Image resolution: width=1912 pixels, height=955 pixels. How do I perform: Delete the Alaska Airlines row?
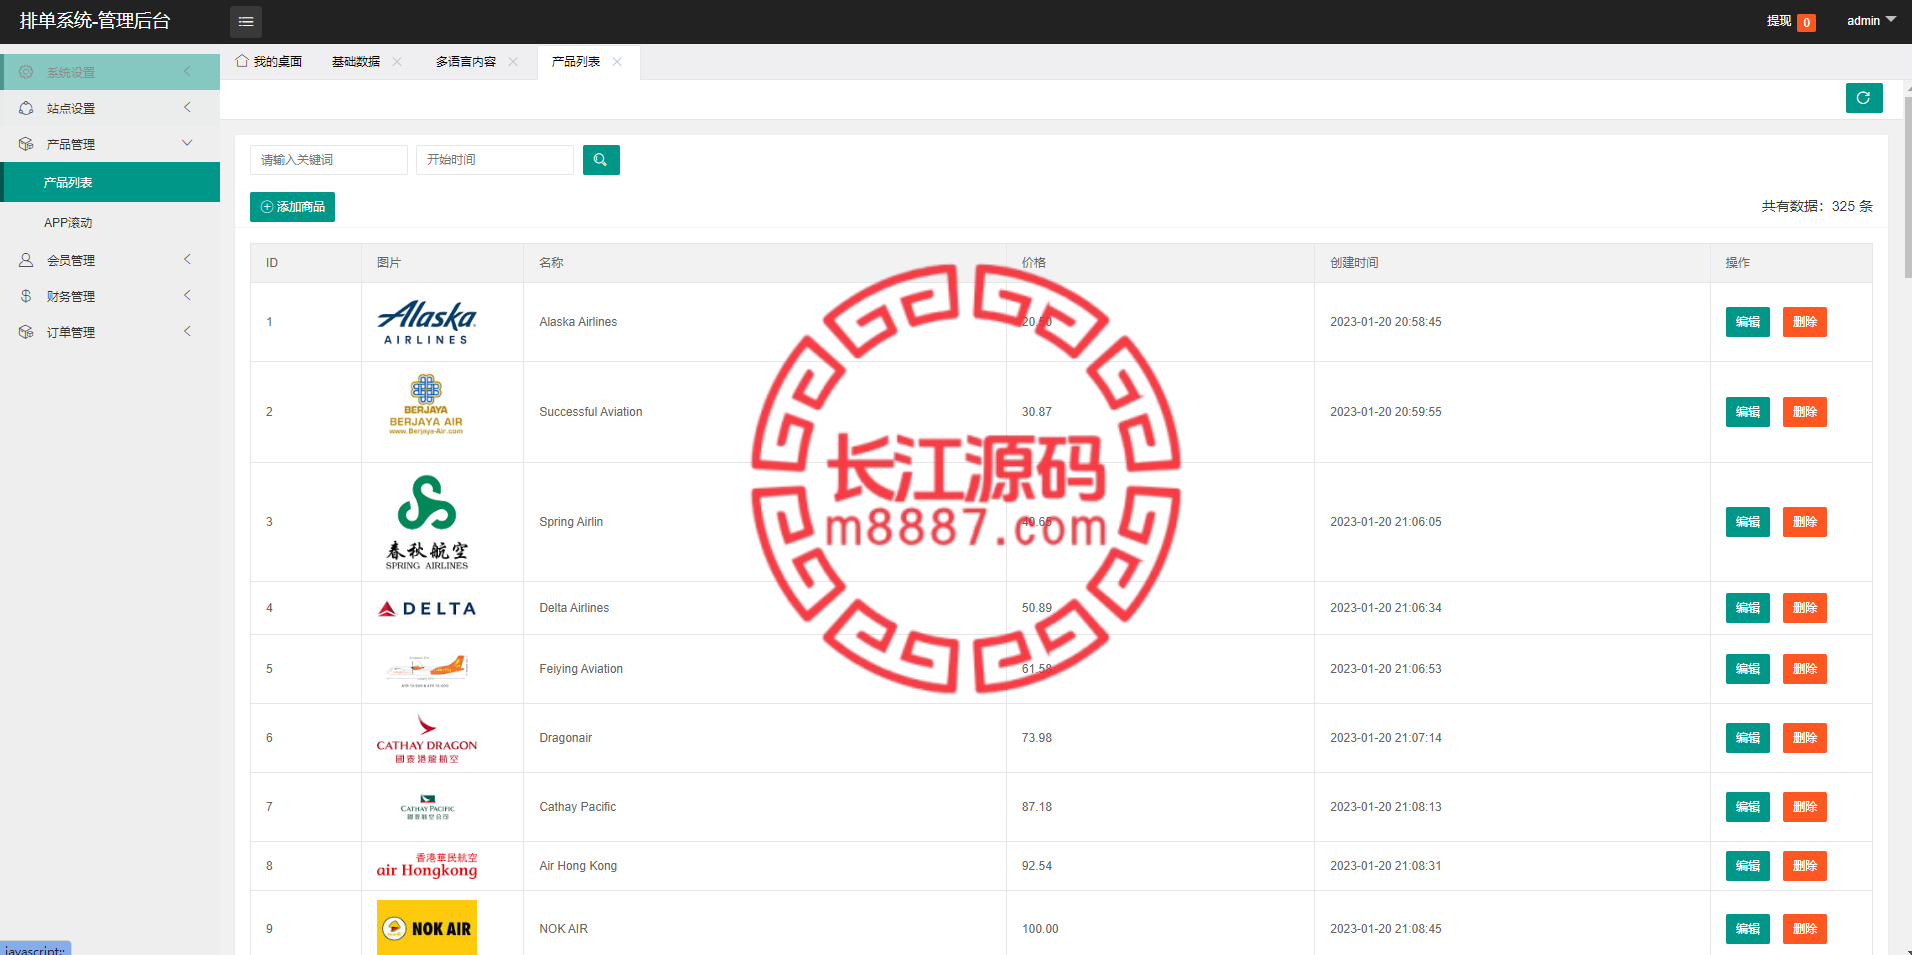pos(1805,322)
